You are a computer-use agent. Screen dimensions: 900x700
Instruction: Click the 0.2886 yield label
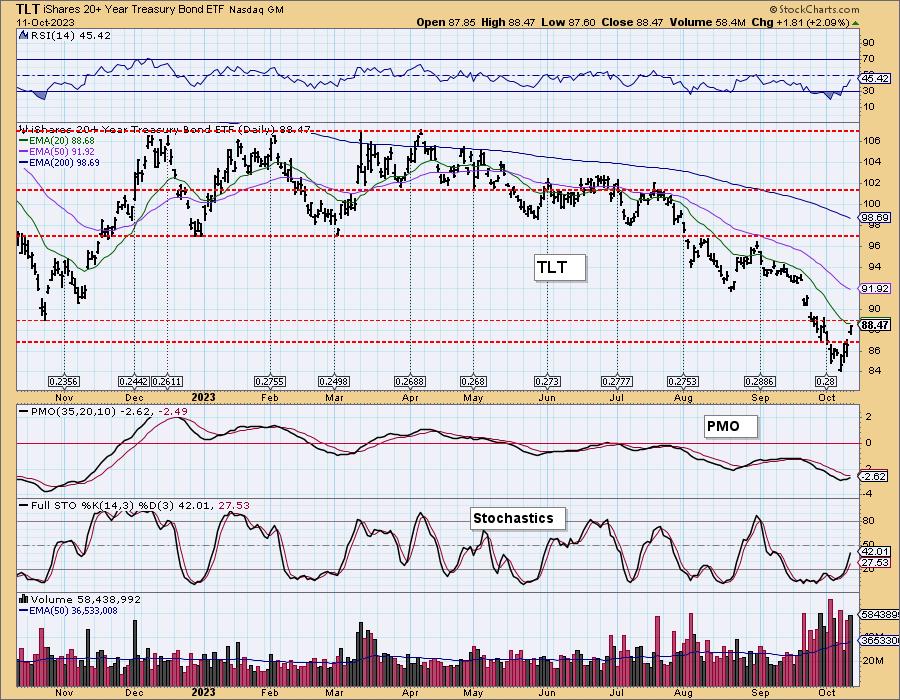pyautogui.click(x=760, y=382)
